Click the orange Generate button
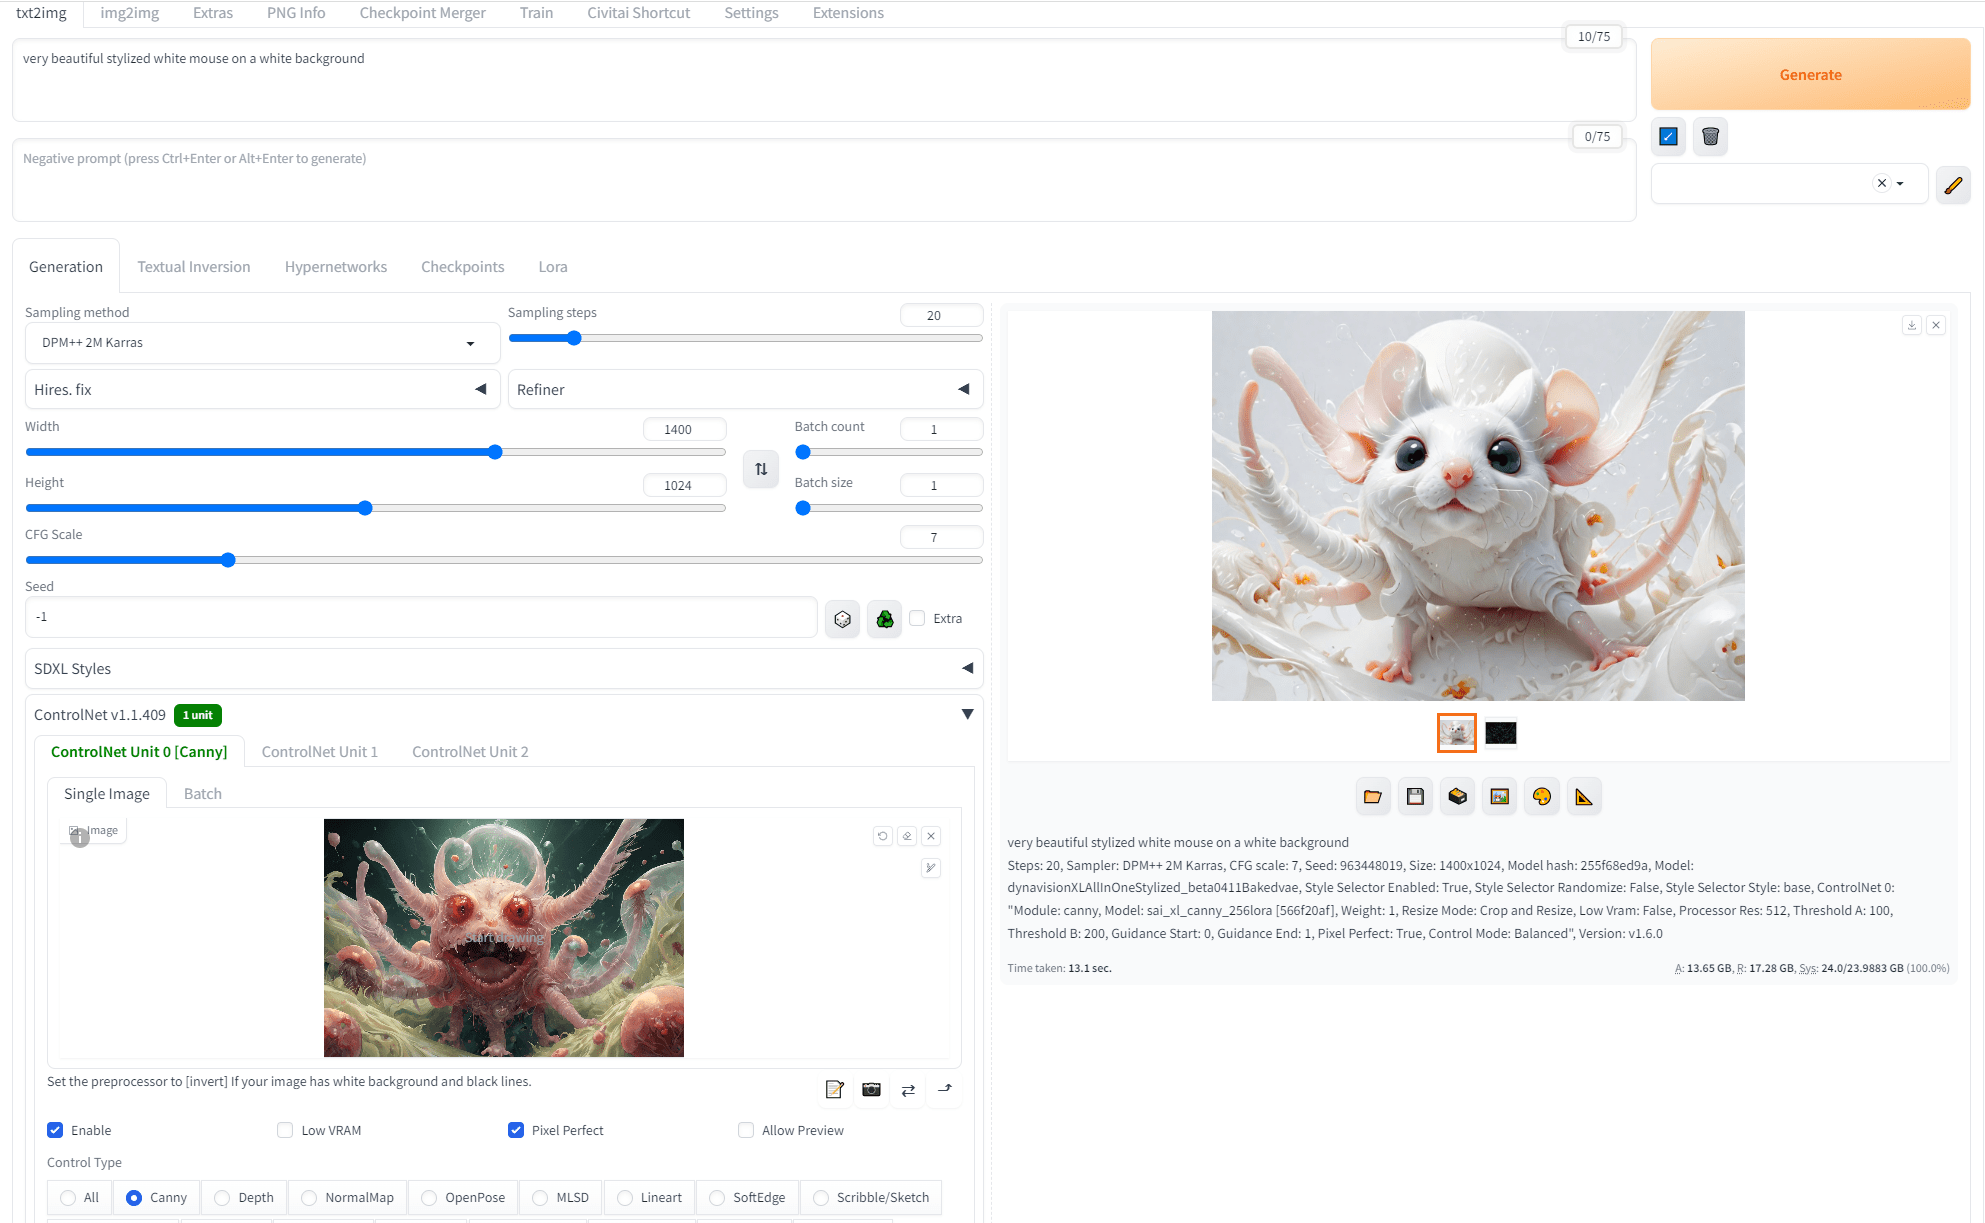Image resolution: width=1985 pixels, height=1223 pixels. [x=1810, y=75]
